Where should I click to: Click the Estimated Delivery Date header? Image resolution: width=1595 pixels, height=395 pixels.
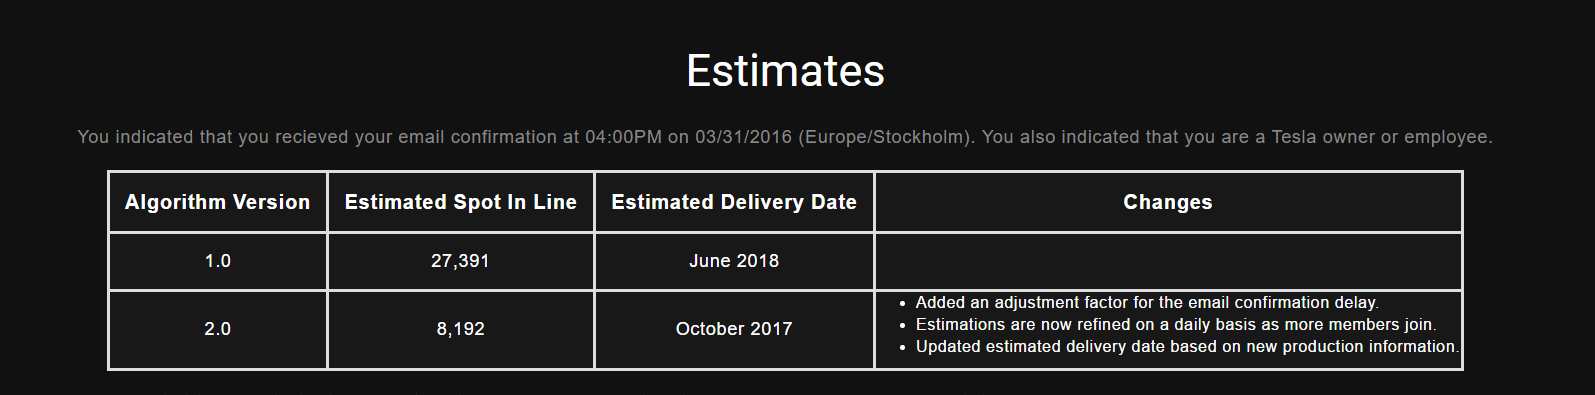coord(734,202)
